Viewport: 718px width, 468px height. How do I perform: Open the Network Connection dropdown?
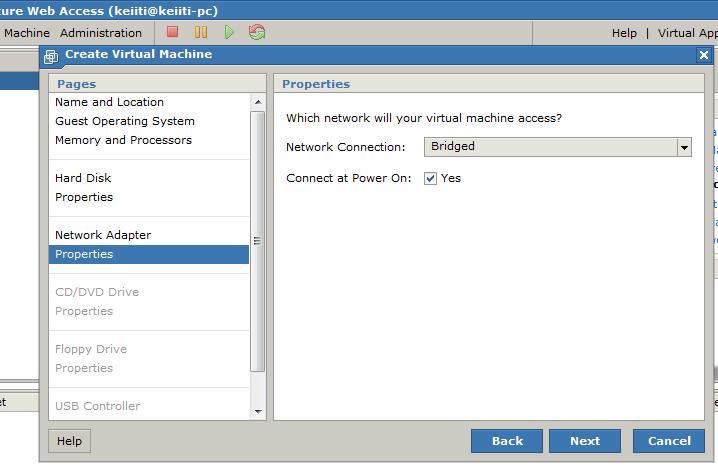tap(557, 147)
